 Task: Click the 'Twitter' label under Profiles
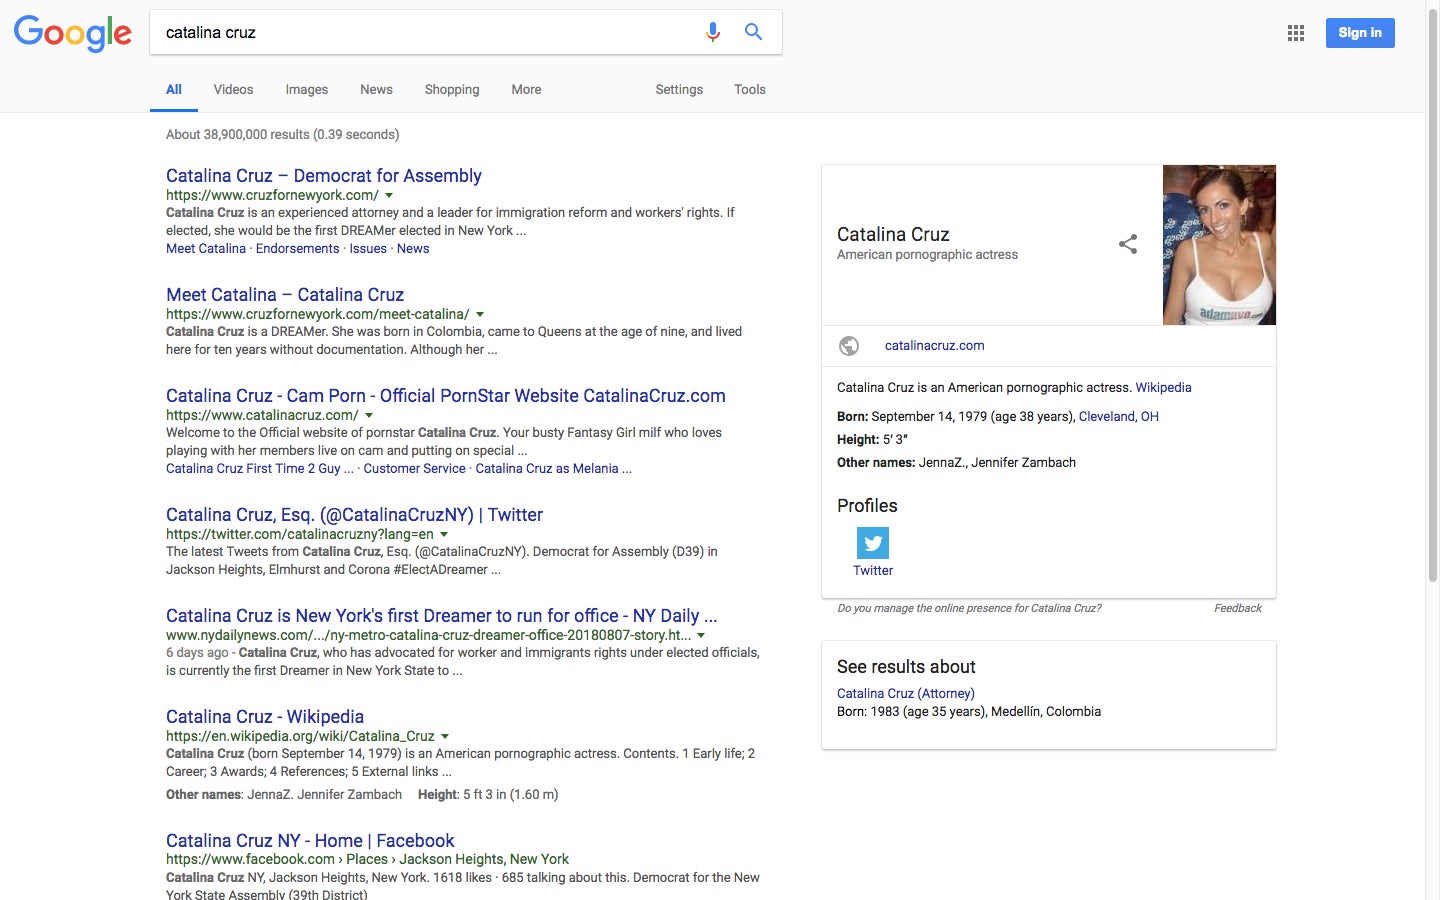coord(873,571)
